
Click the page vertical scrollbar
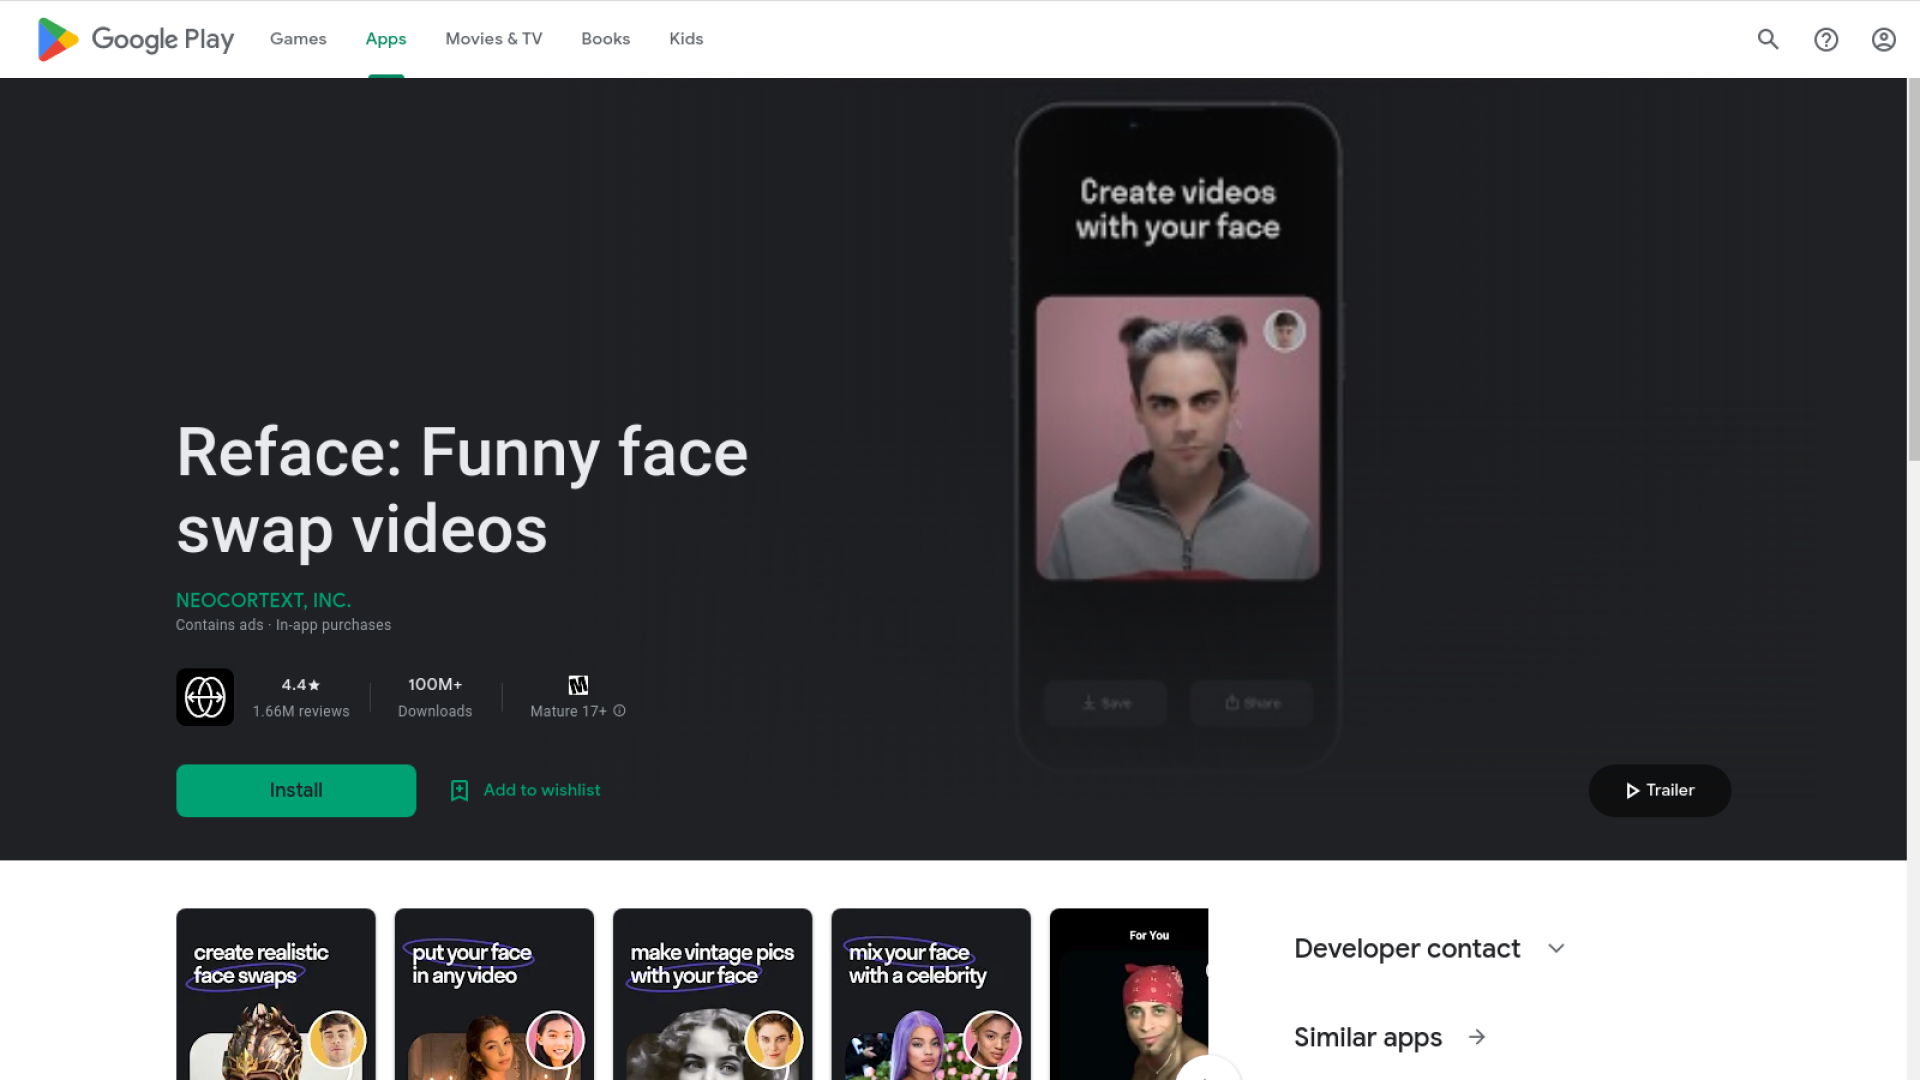coord(1913,270)
